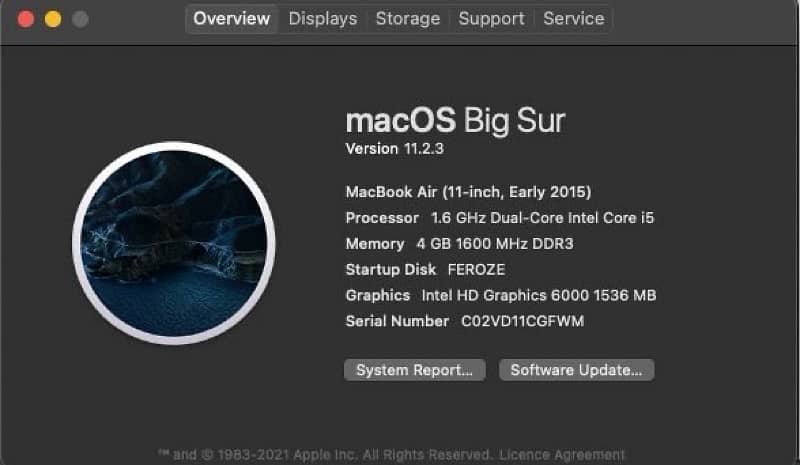Click the red close window button

[25, 19]
